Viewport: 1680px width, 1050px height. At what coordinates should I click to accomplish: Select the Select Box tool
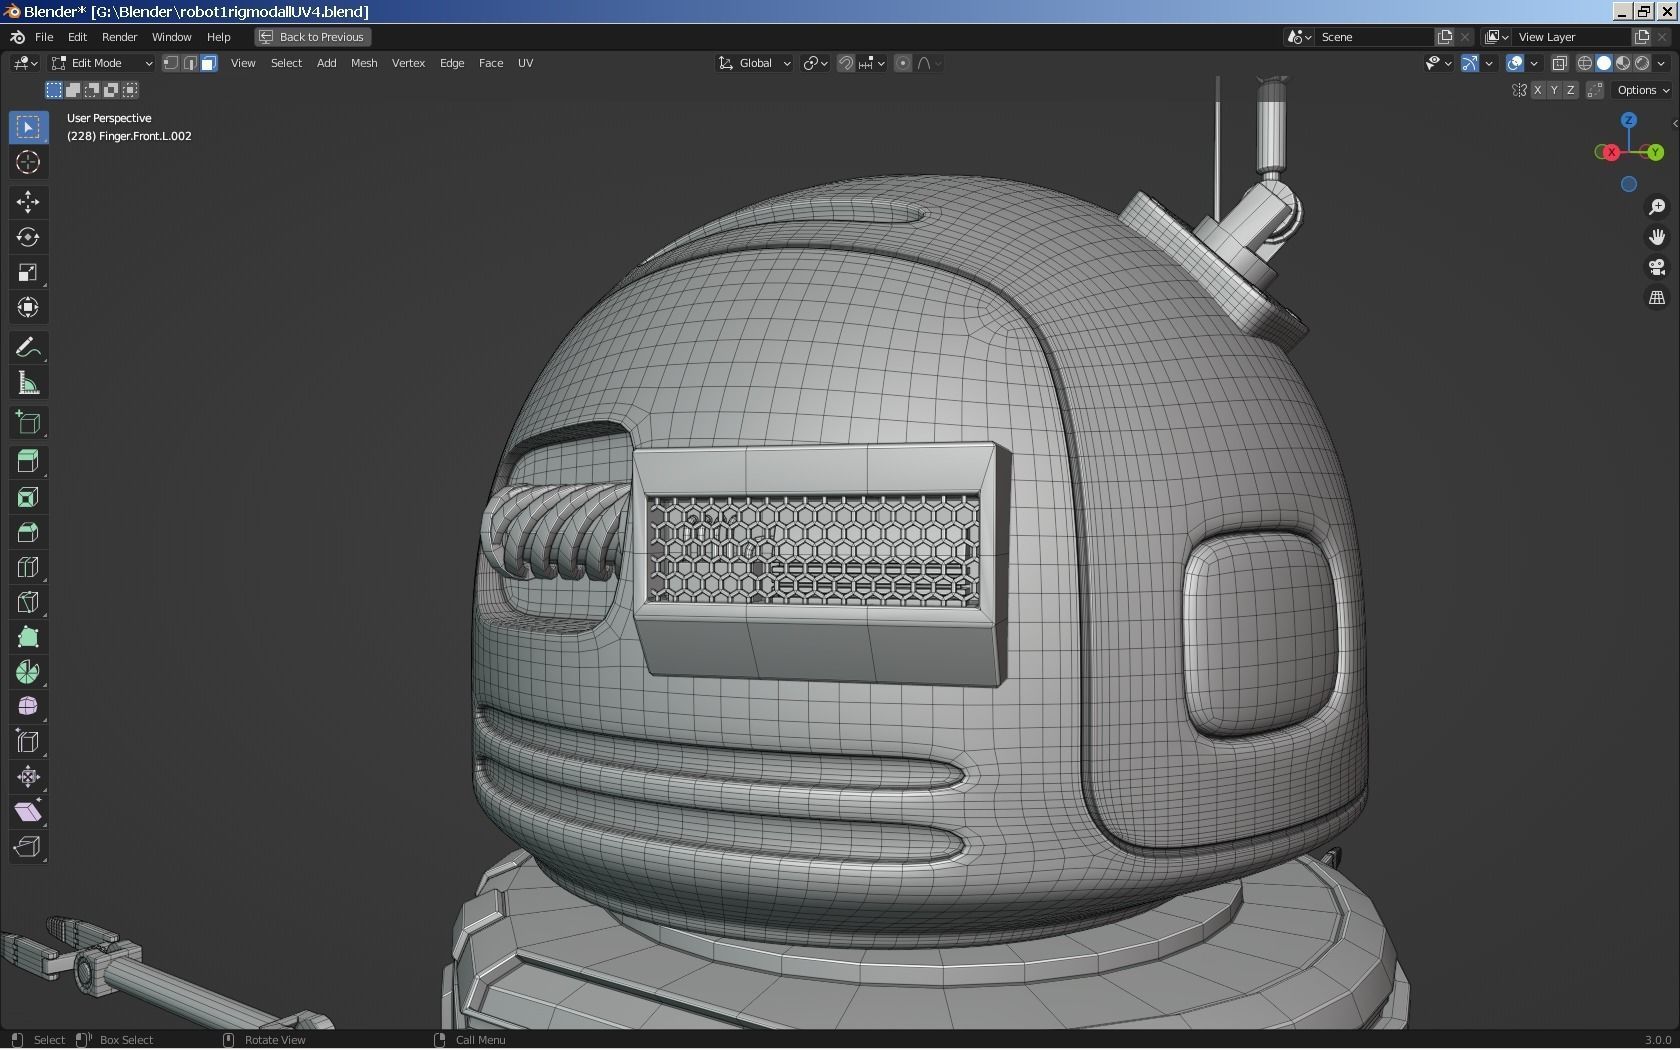28,127
